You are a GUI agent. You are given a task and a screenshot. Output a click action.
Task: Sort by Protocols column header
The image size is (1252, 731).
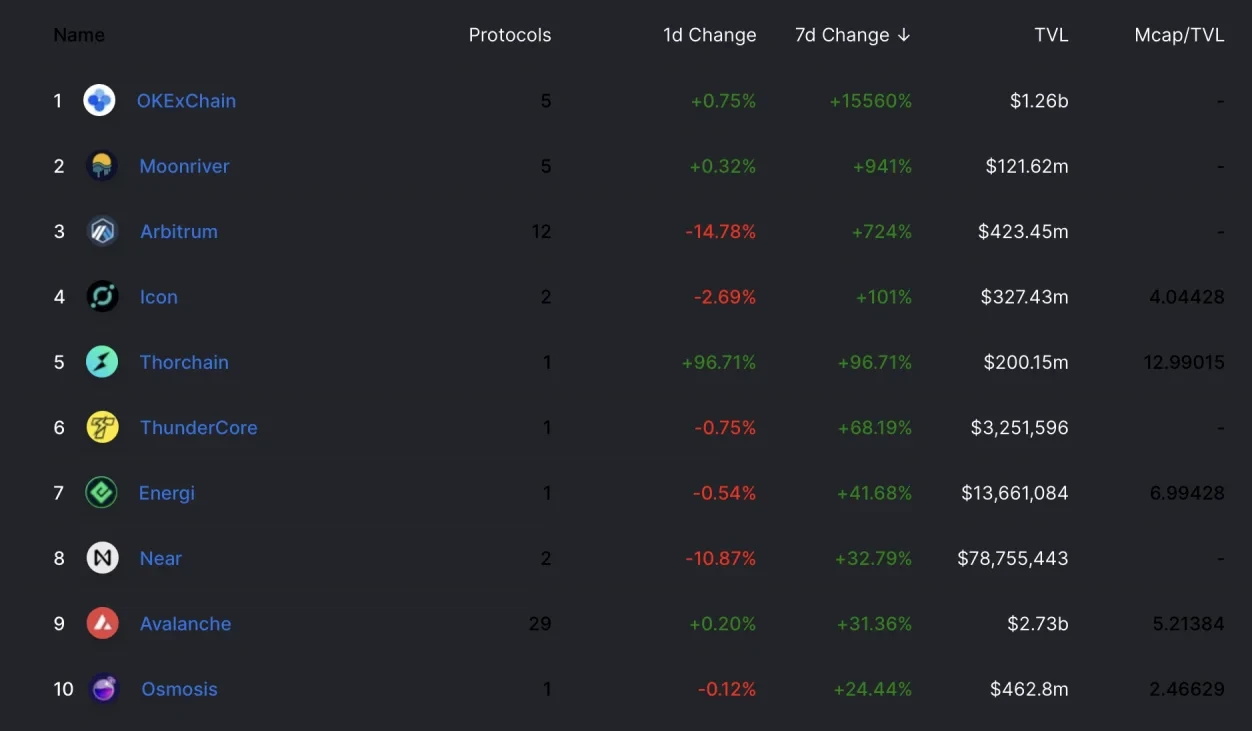click(x=510, y=35)
